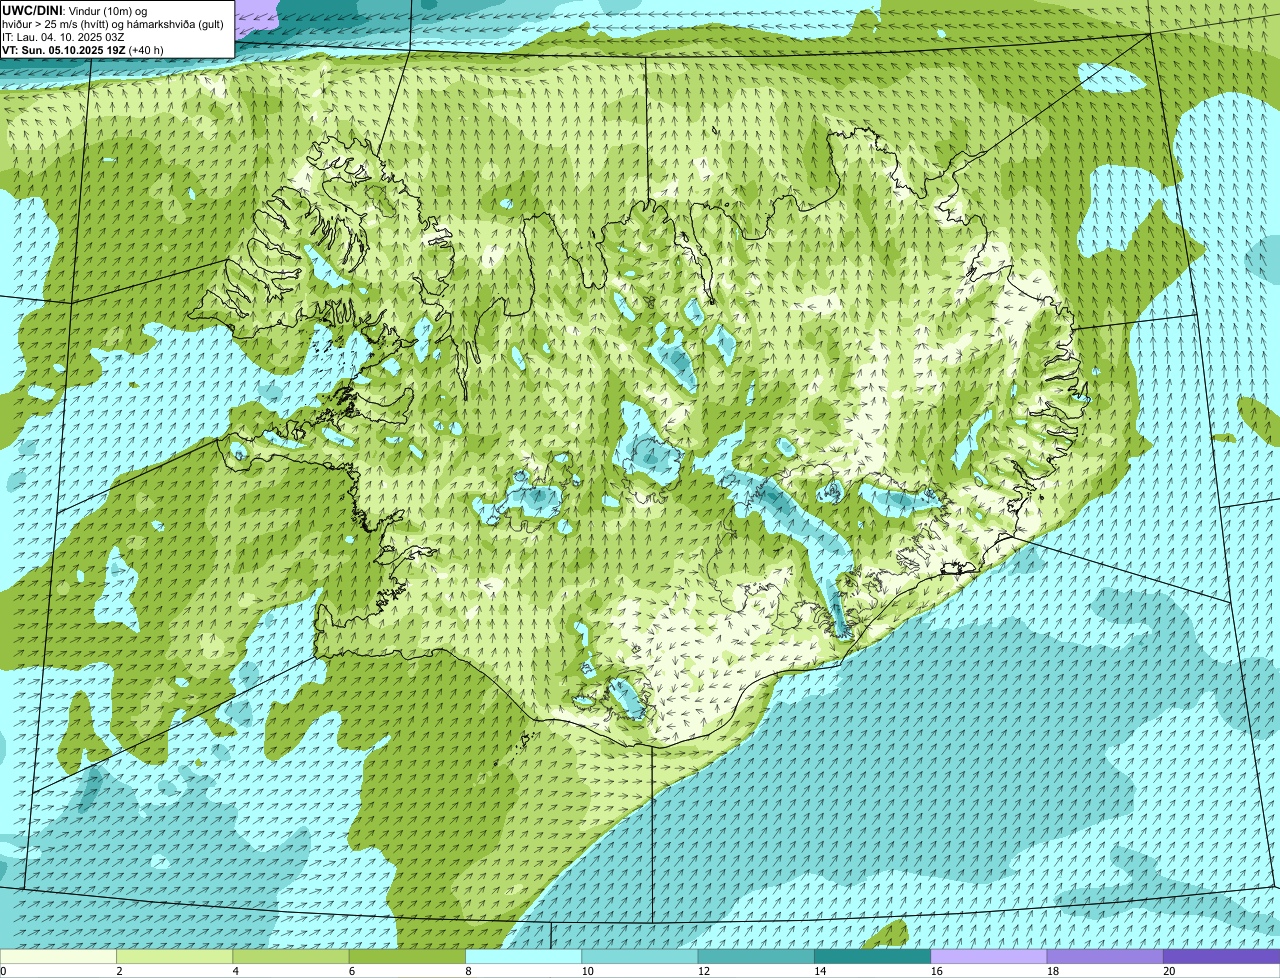Click the '8' label on the wind scale
The image size is (1280, 978).
coord(468,971)
